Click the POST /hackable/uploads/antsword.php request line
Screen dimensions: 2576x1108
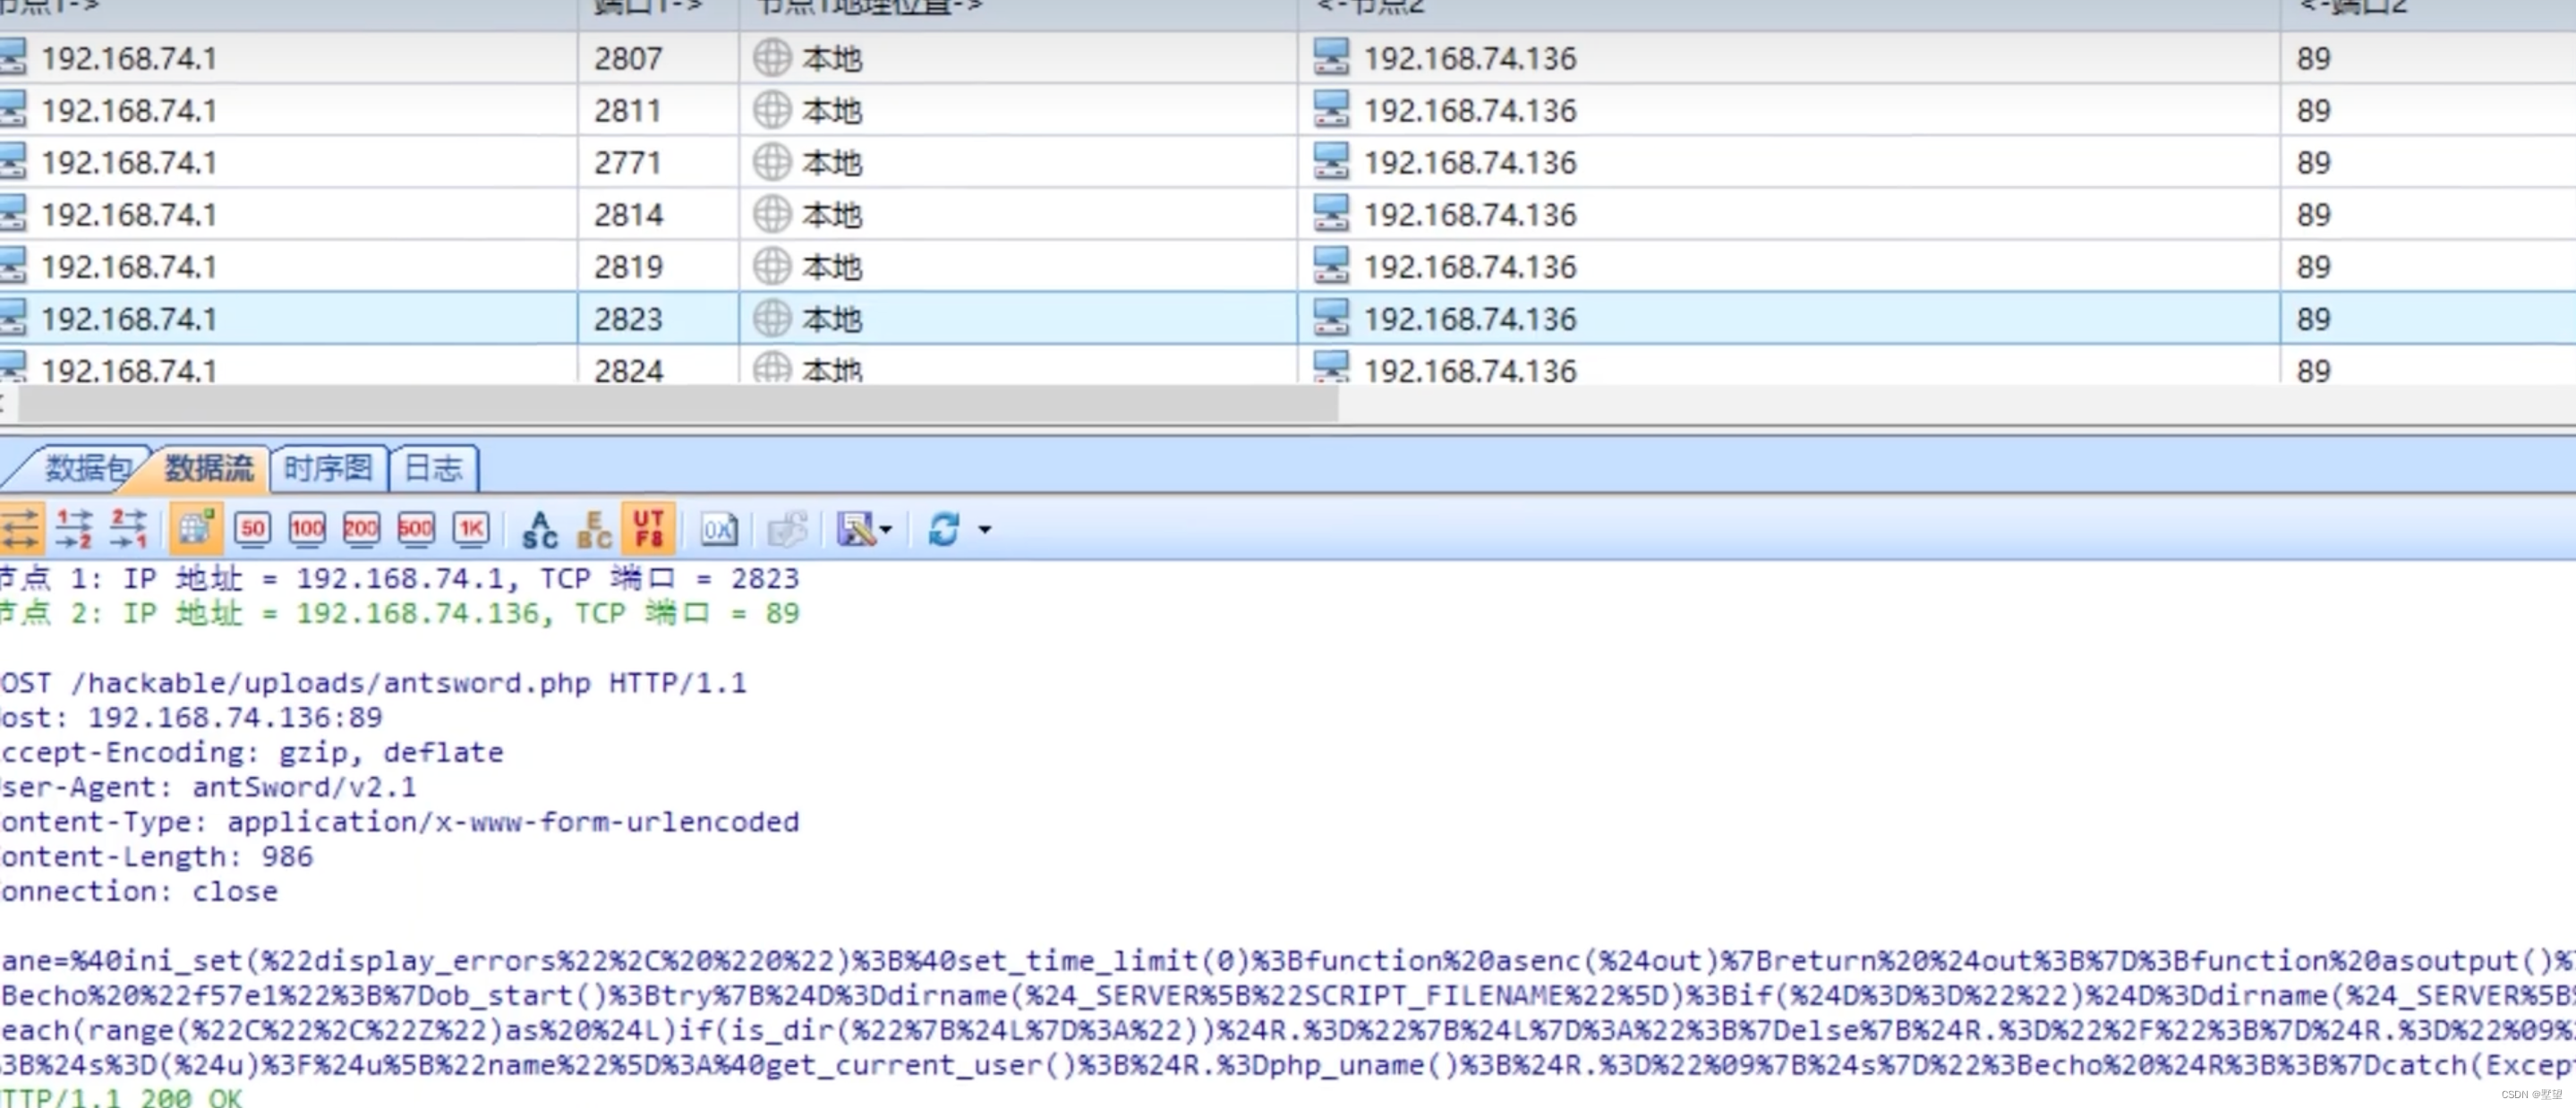coord(374,683)
